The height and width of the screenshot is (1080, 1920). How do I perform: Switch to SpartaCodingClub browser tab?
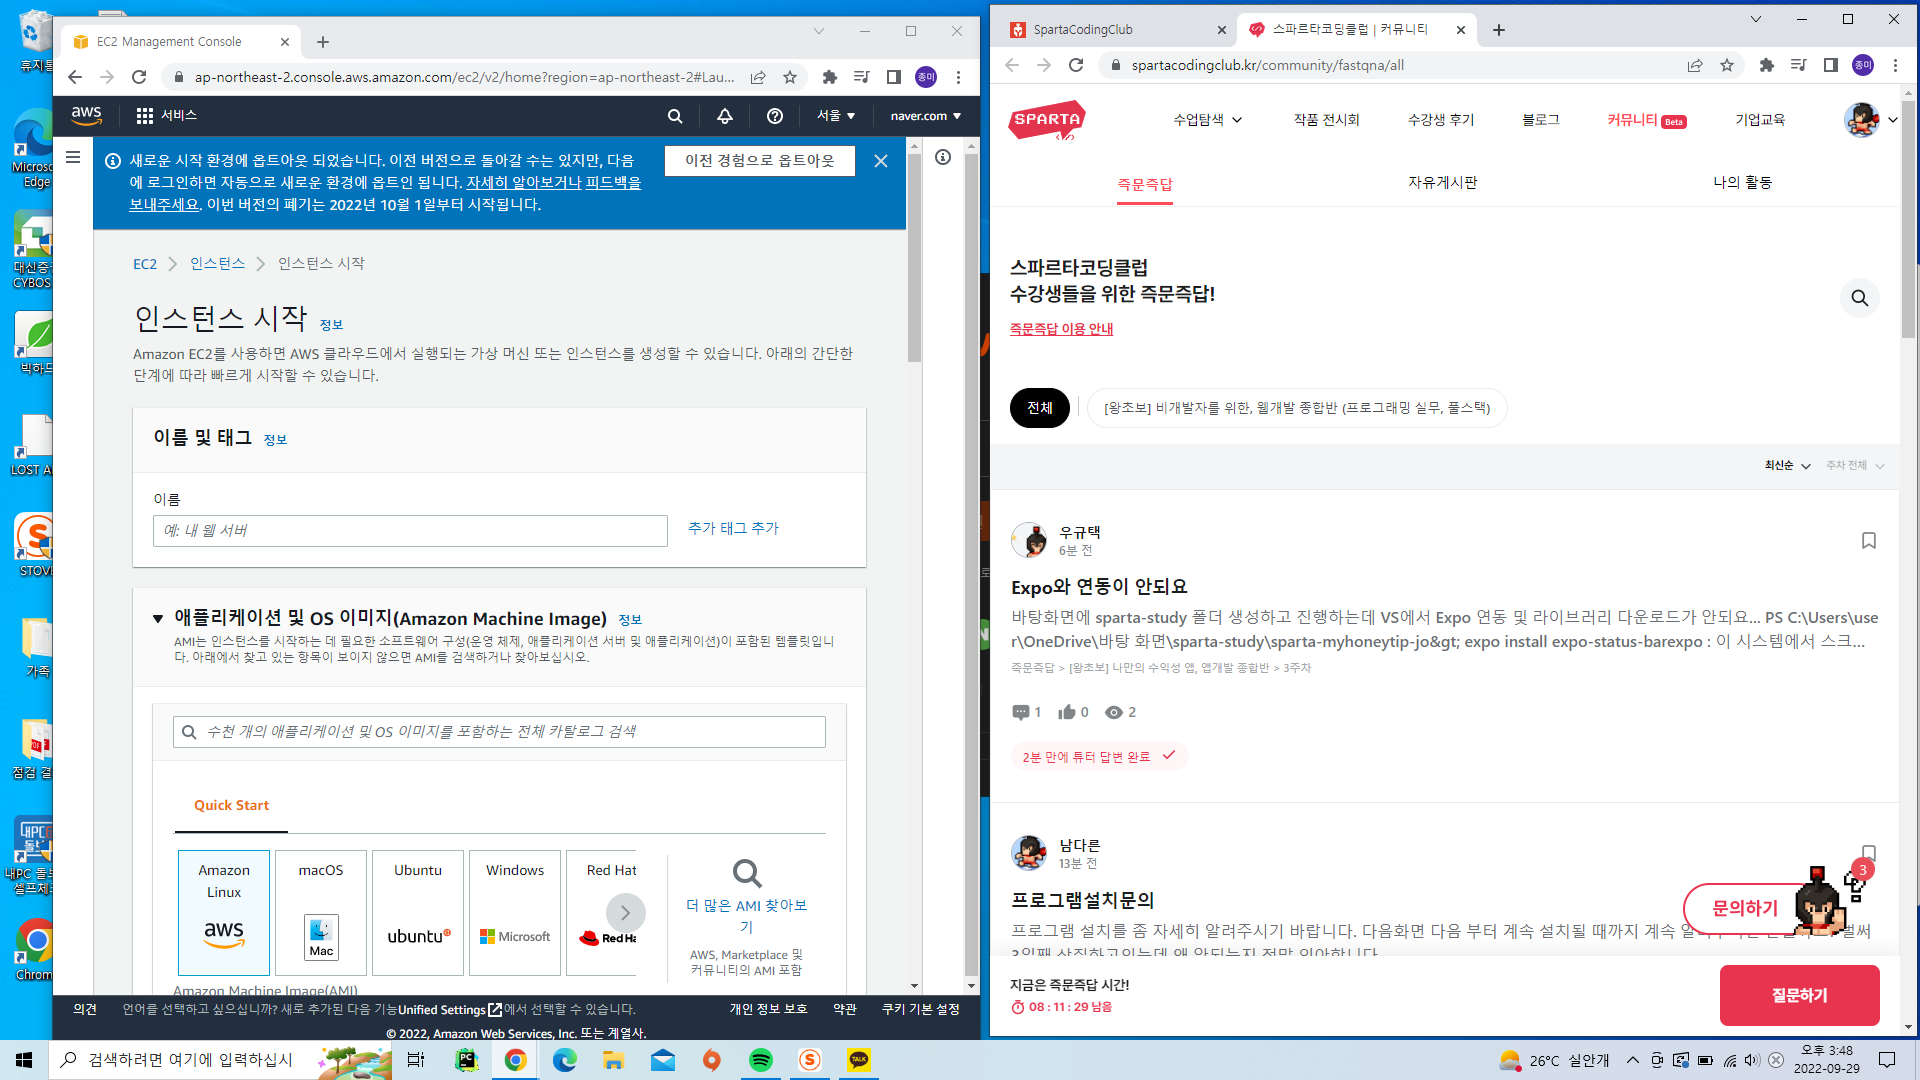coord(1115,30)
